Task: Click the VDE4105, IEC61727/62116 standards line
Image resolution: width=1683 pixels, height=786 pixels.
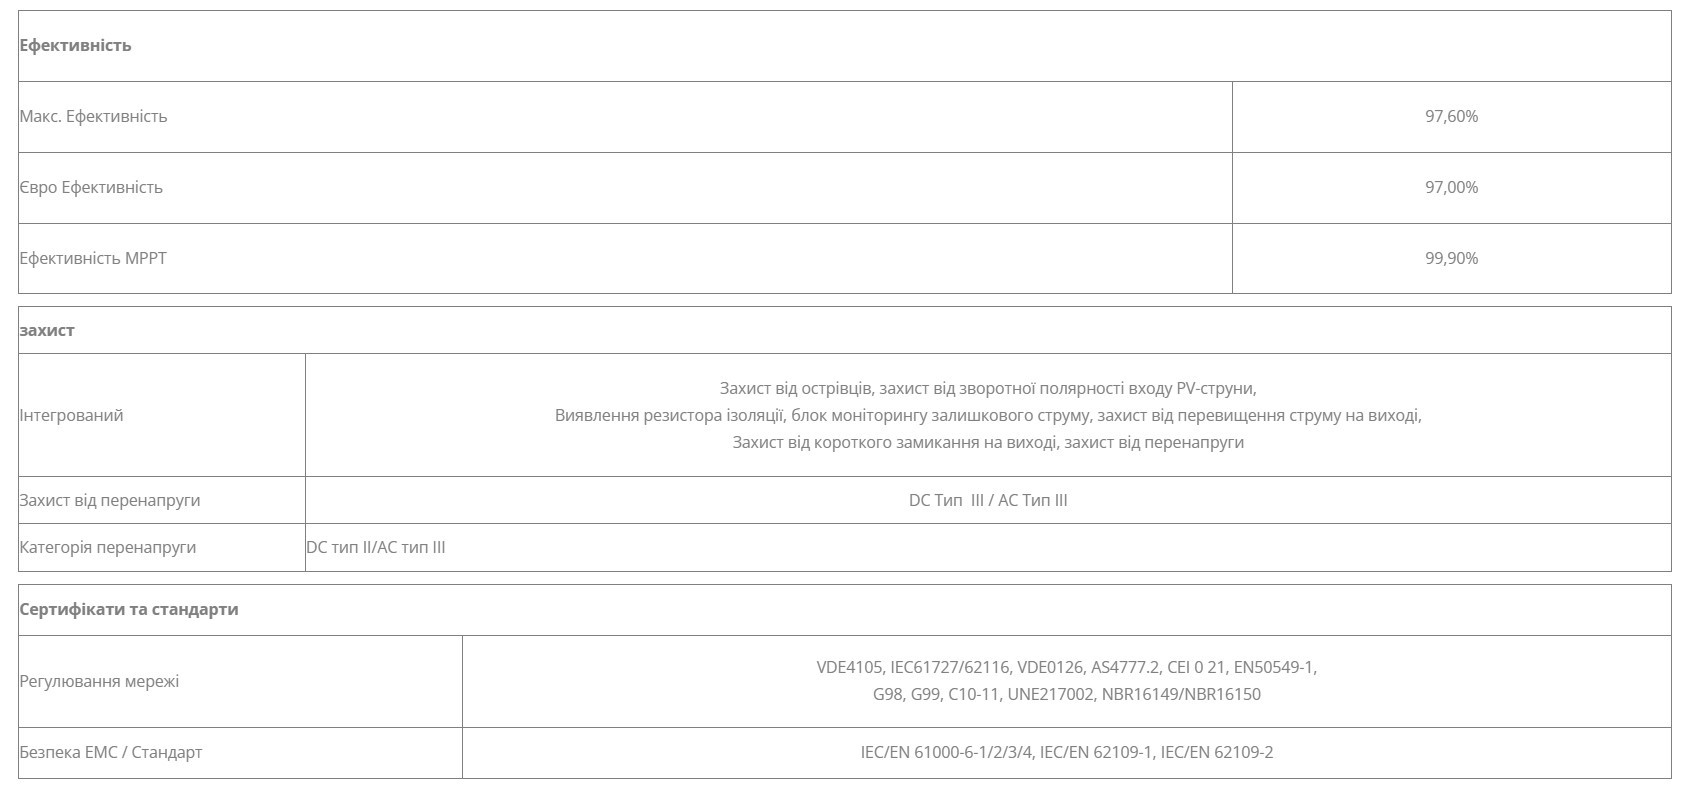Action: point(1066,667)
